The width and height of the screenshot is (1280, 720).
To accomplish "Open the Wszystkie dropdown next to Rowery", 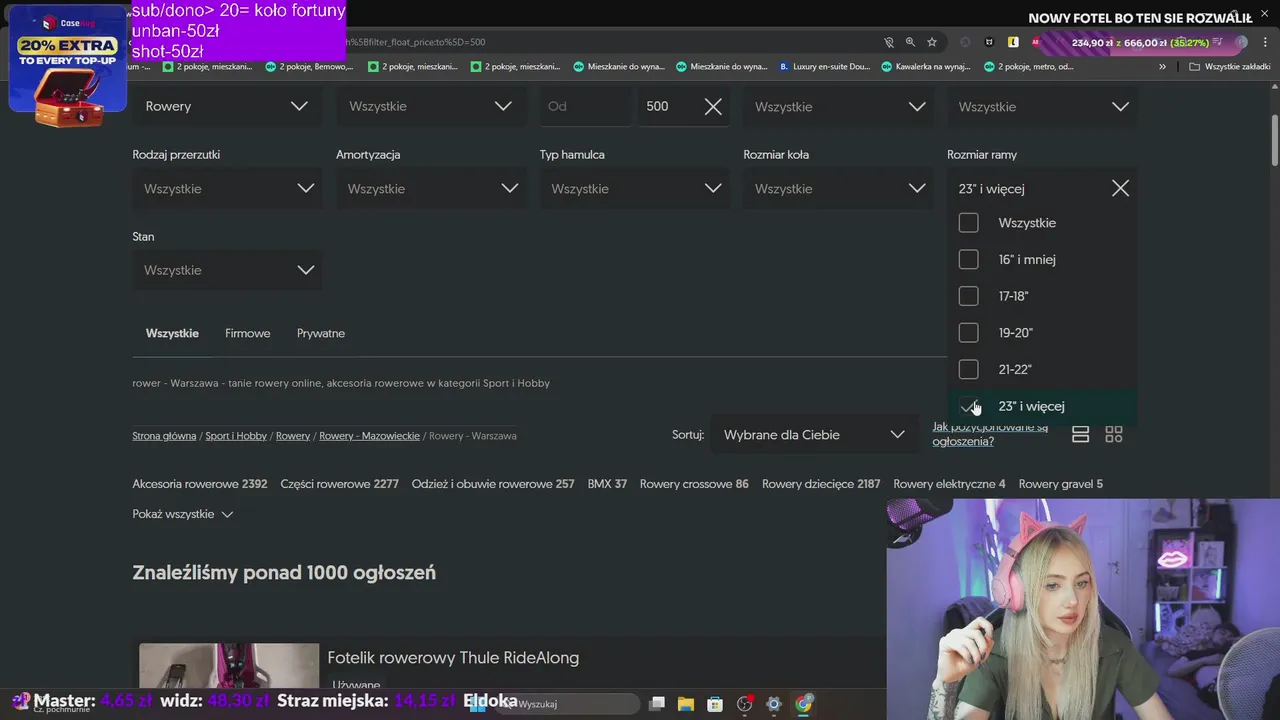I will [x=431, y=107].
